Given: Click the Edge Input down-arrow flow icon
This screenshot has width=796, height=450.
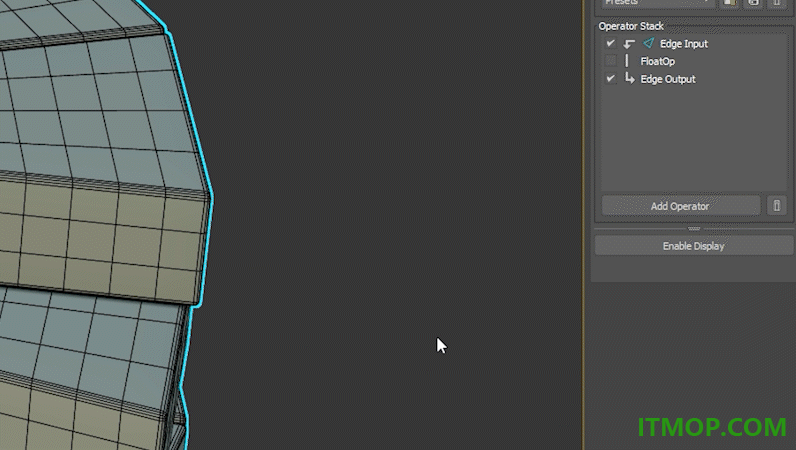Looking at the screenshot, I should pyautogui.click(x=629, y=44).
